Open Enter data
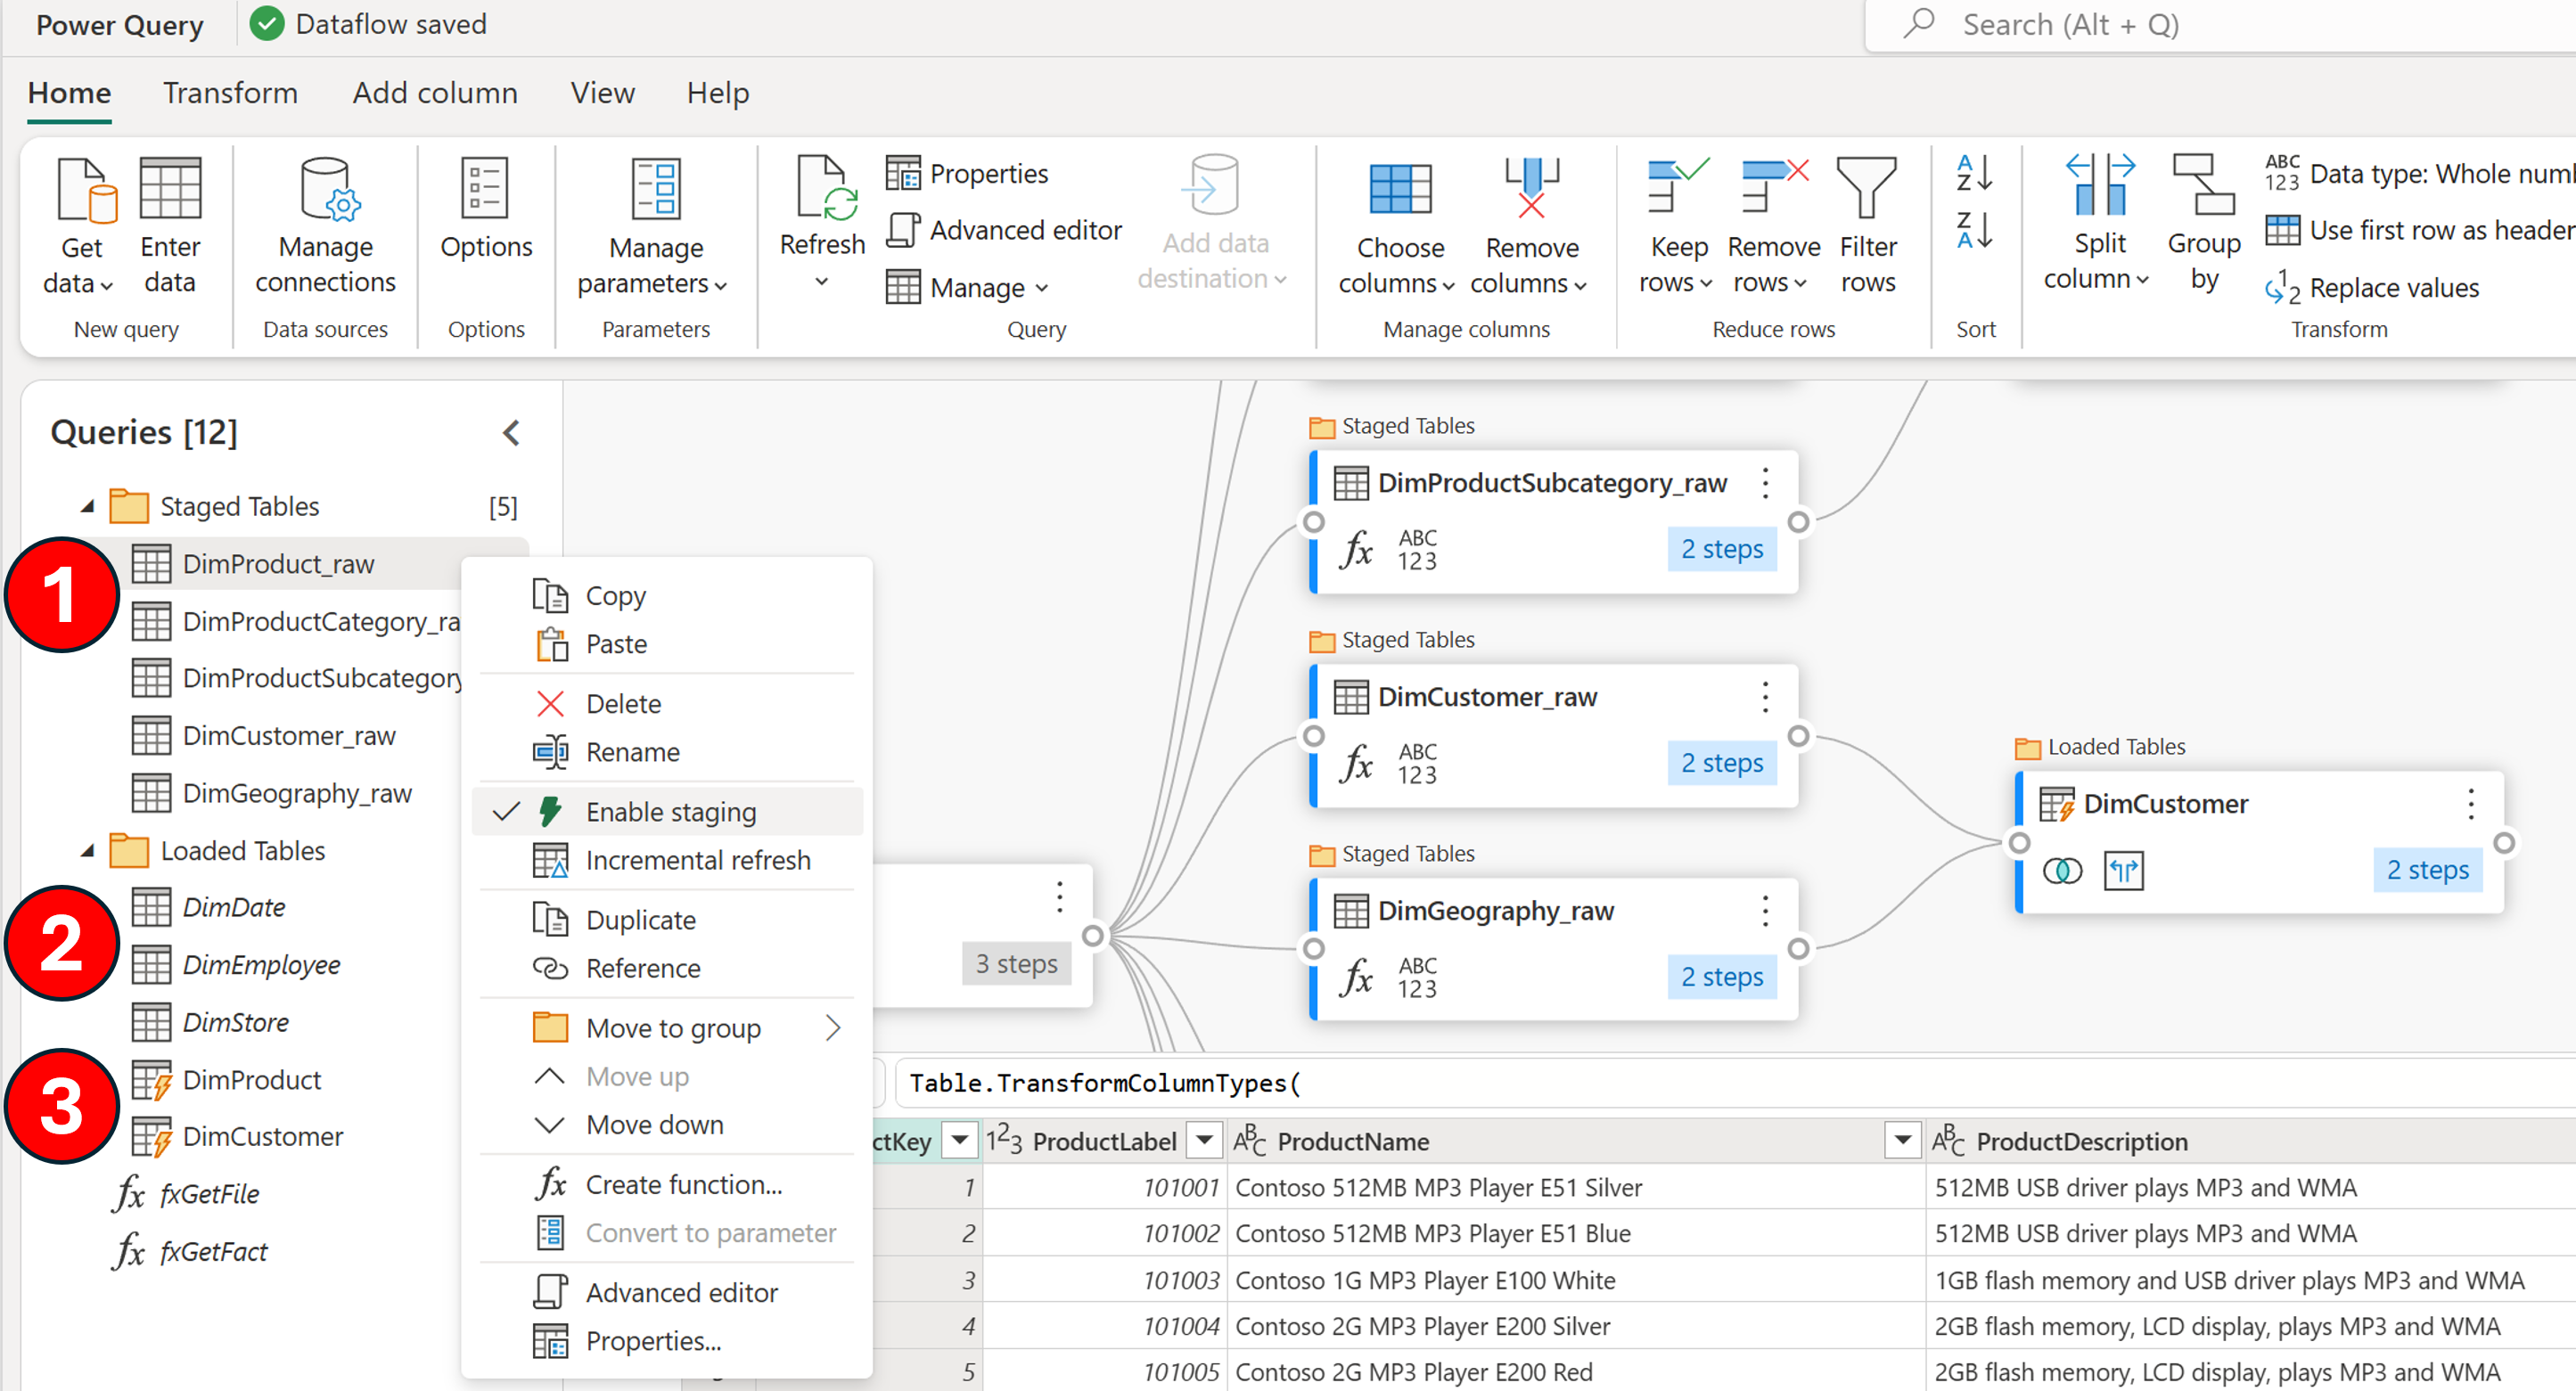The height and width of the screenshot is (1391, 2576). pyautogui.click(x=169, y=222)
